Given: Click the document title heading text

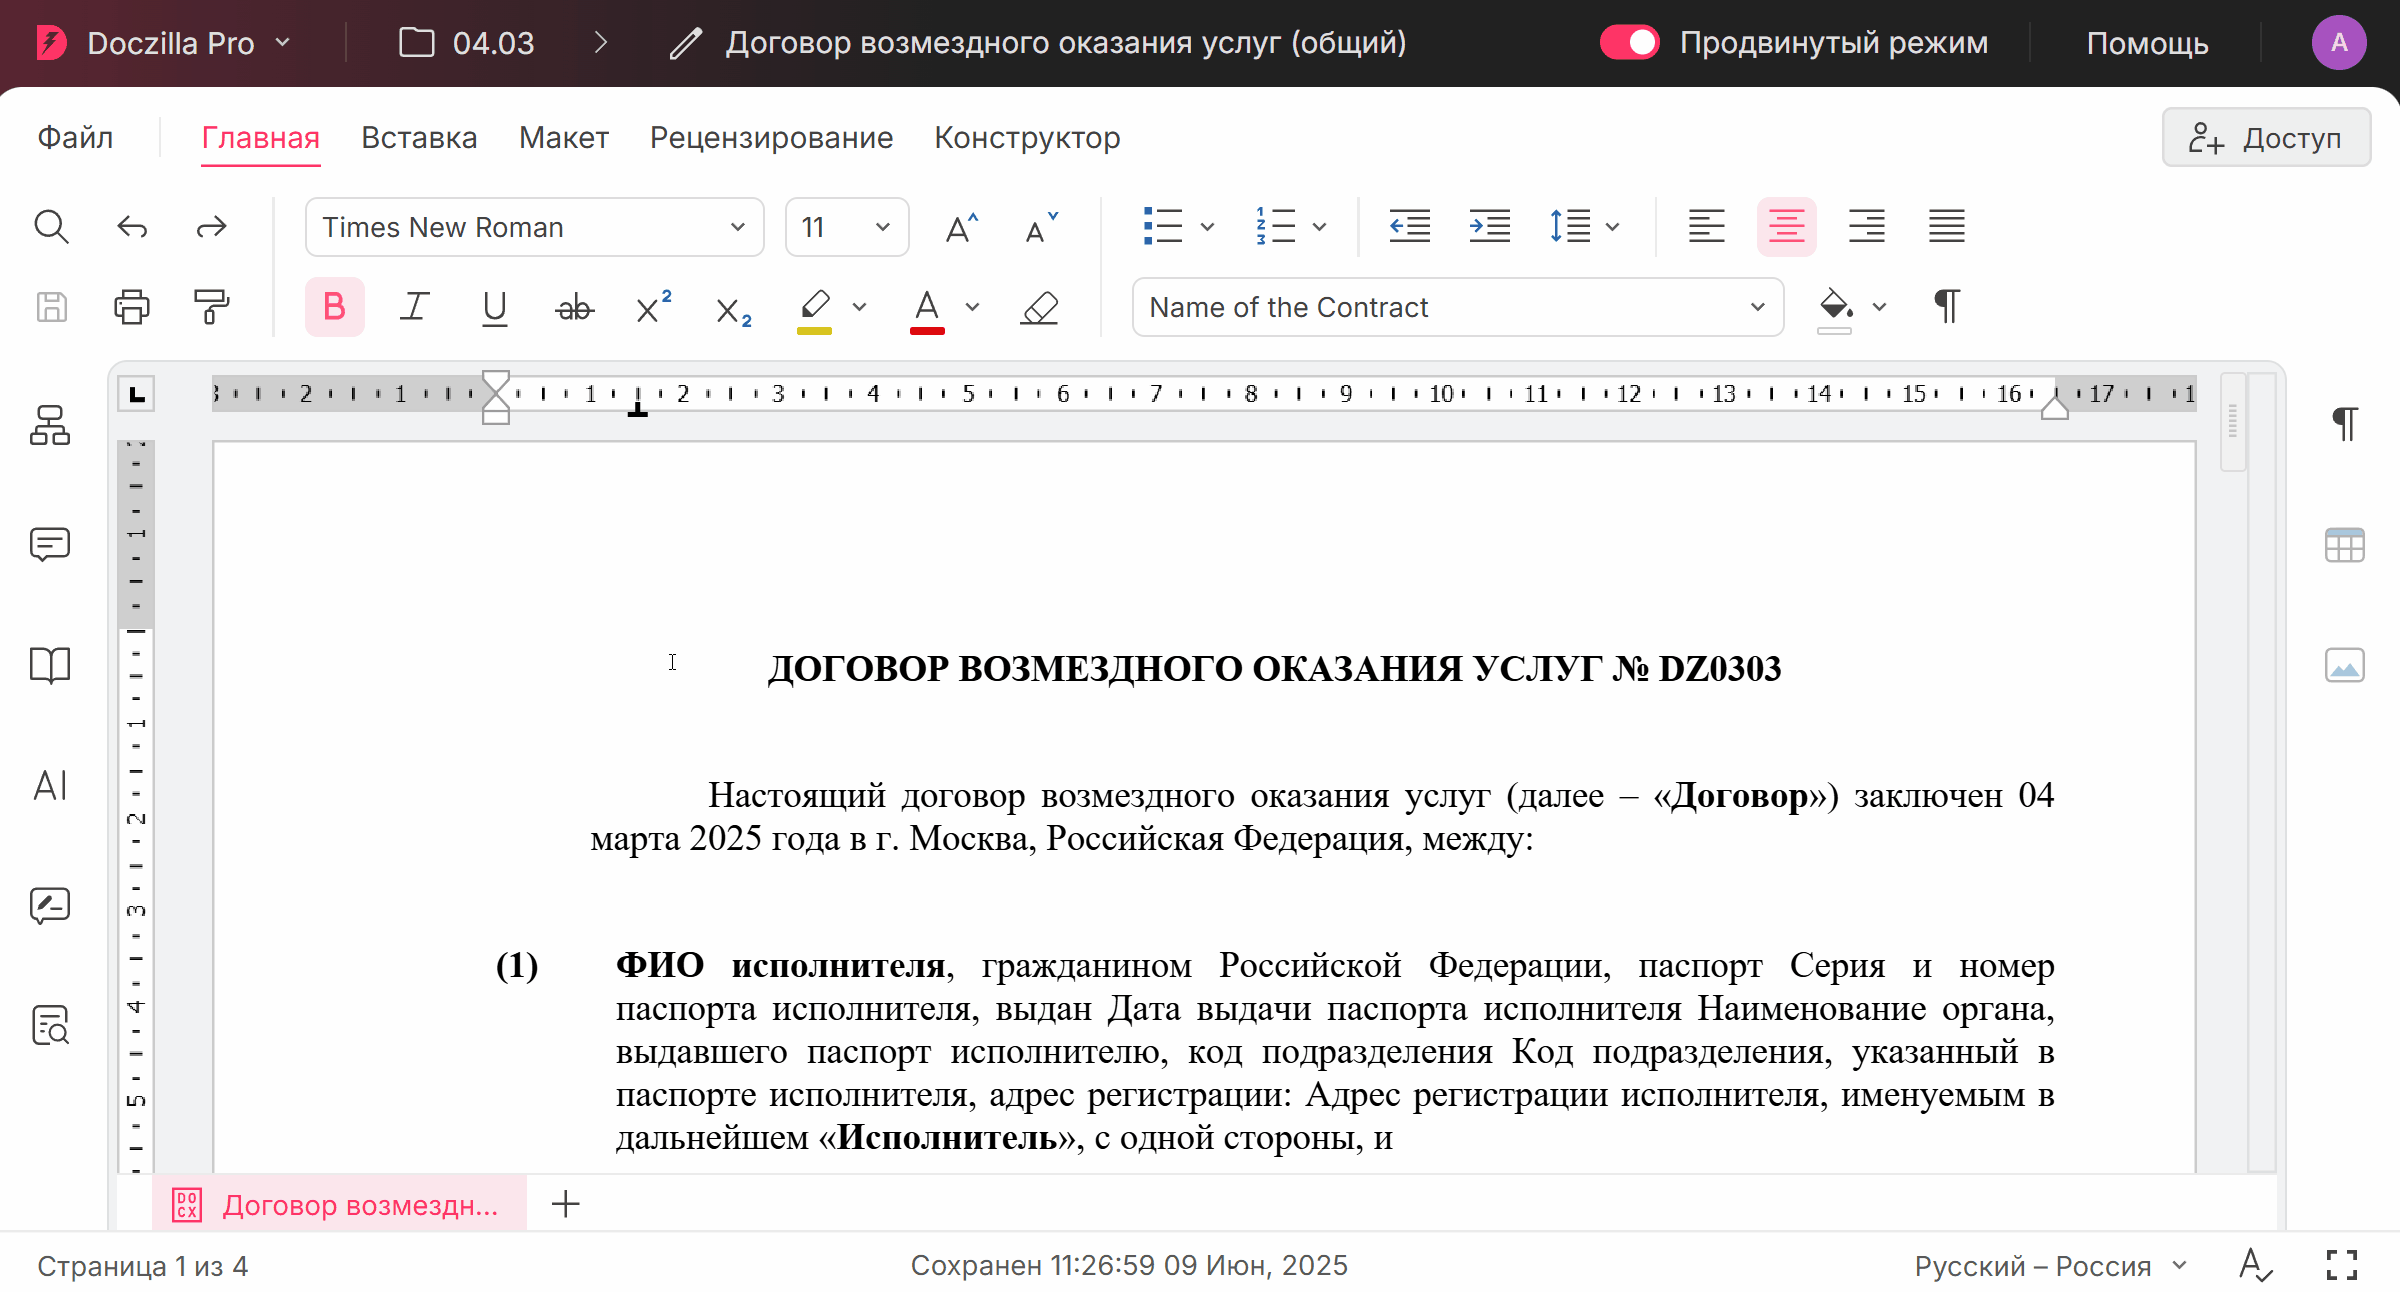Looking at the screenshot, I should (1274, 668).
